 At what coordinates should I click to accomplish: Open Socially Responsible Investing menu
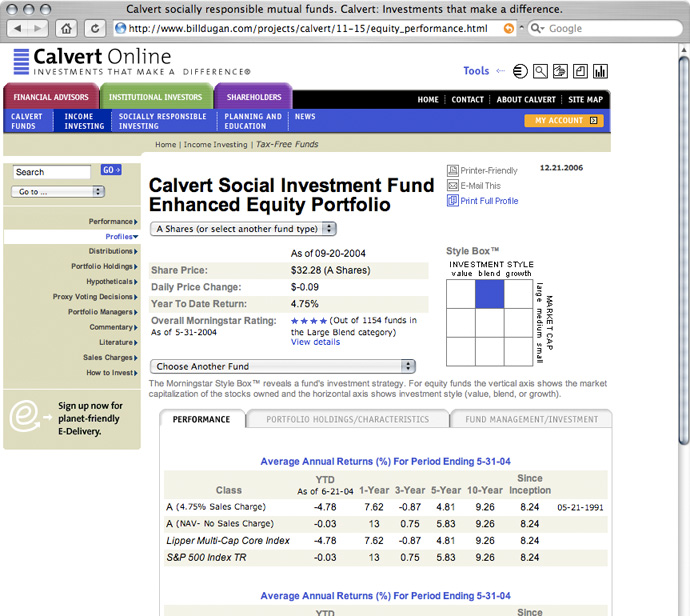click(162, 121)
